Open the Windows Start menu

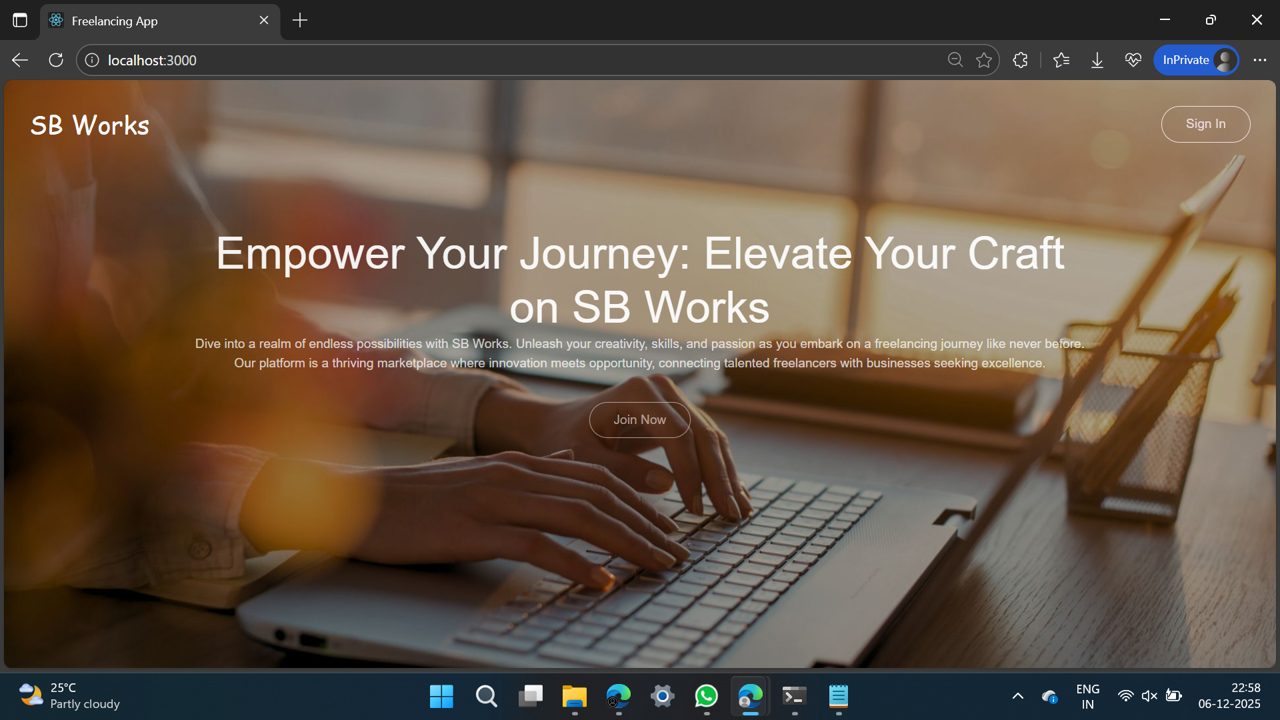pyautogui.click(x=441, y=696)
